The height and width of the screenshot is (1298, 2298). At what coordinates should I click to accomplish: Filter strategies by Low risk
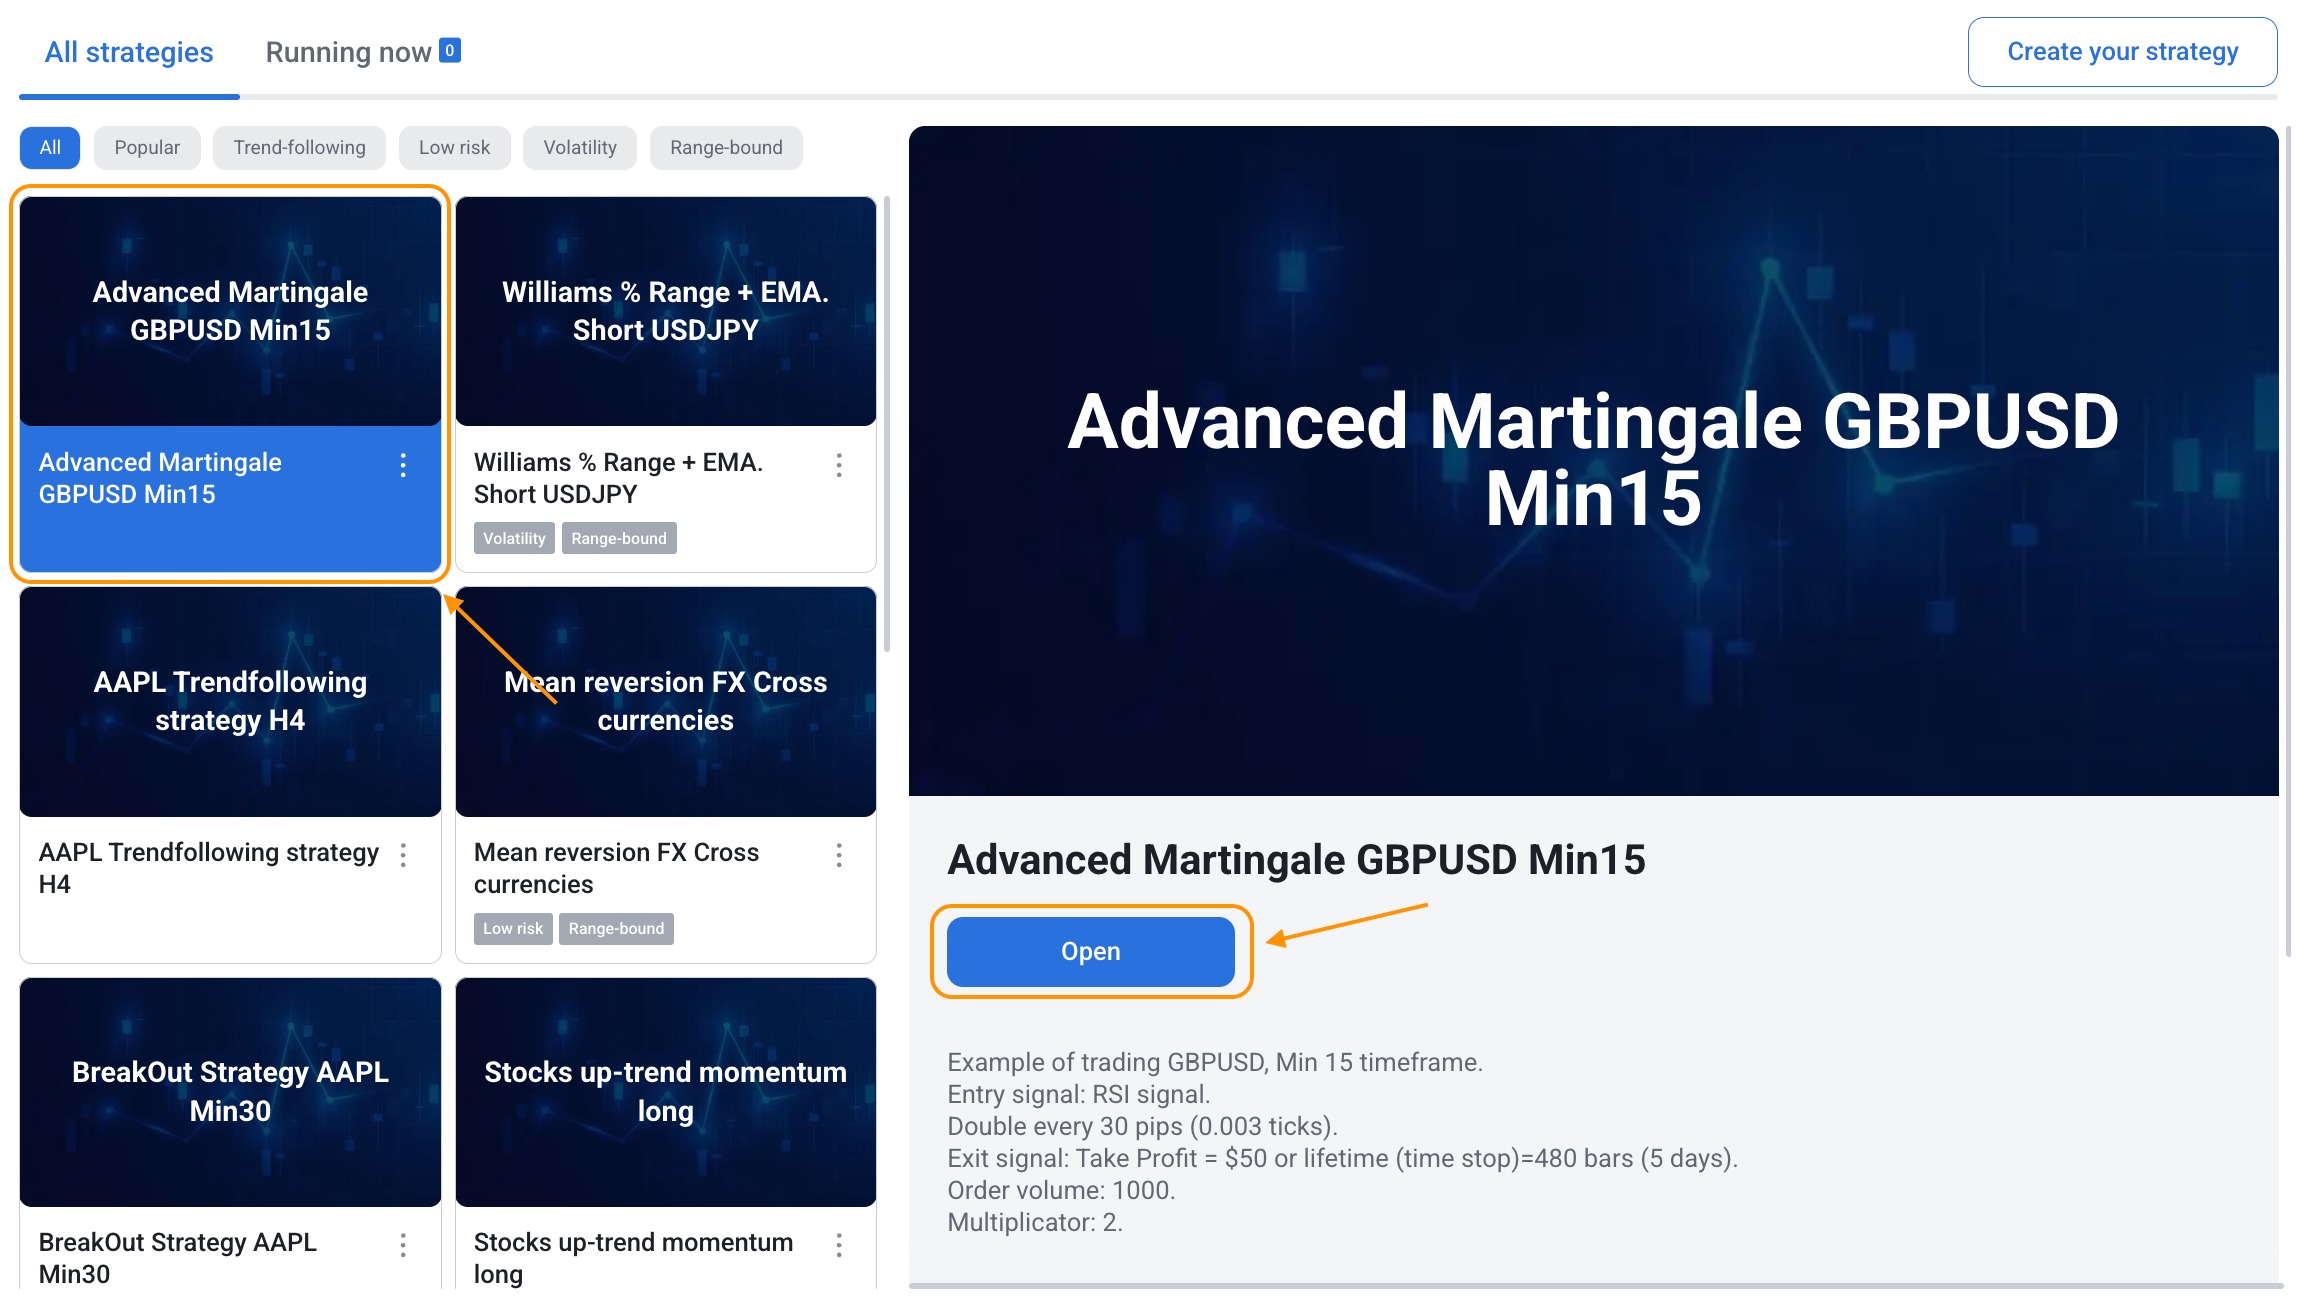click(454, 148)
